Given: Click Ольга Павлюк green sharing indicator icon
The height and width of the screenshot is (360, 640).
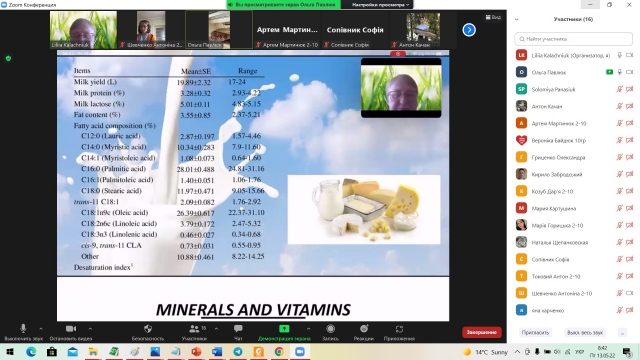Looking at the screenshot, I should pos(609,72).
